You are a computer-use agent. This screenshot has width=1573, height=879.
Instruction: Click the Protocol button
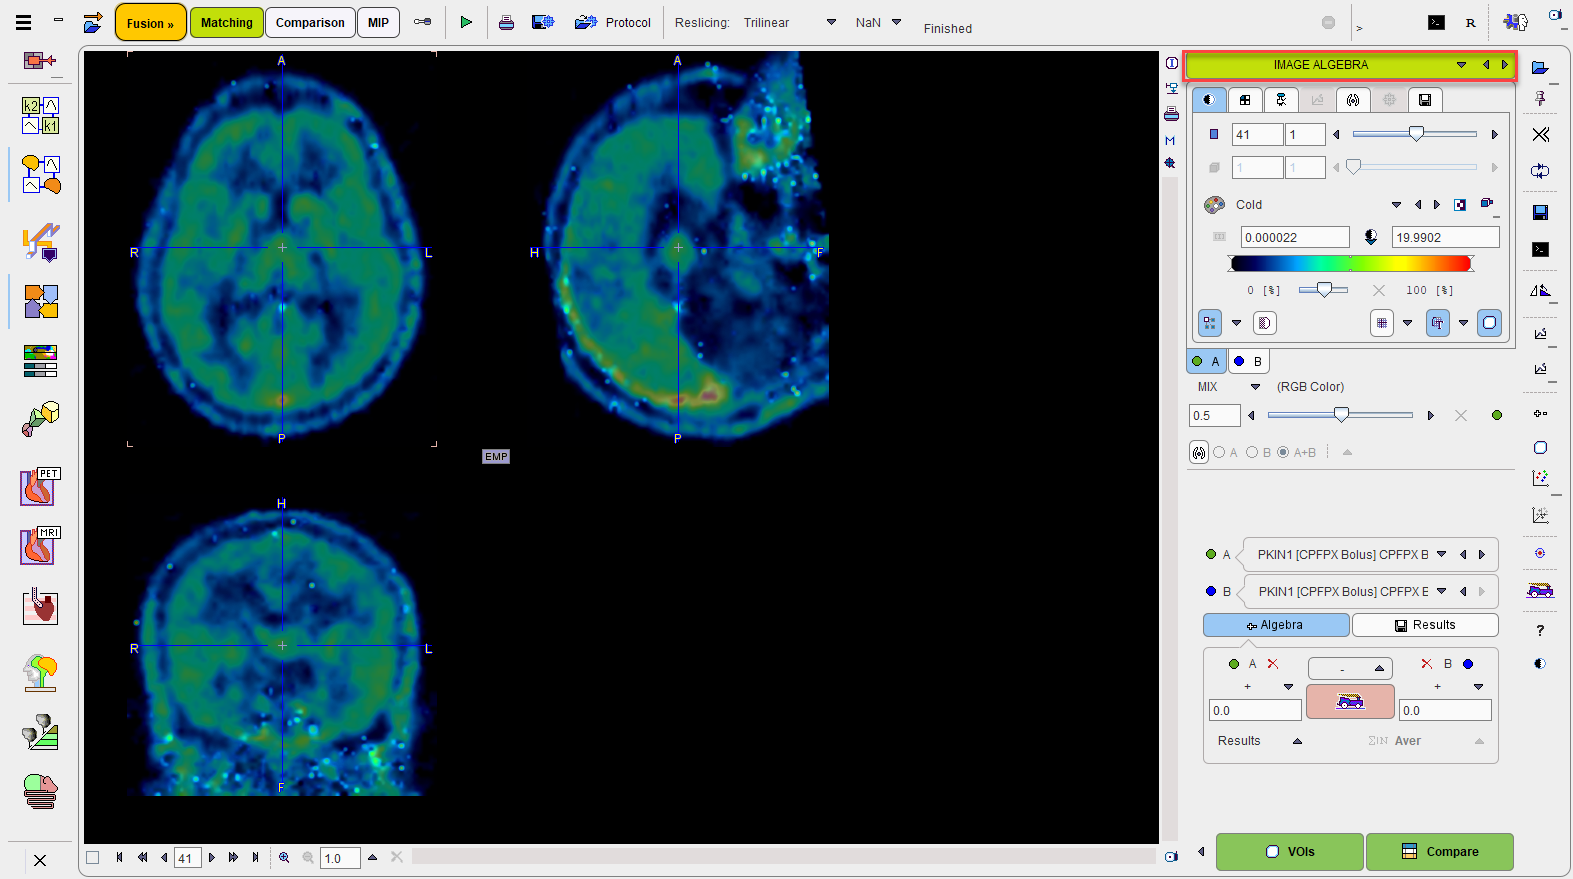(x=613, y=22)
